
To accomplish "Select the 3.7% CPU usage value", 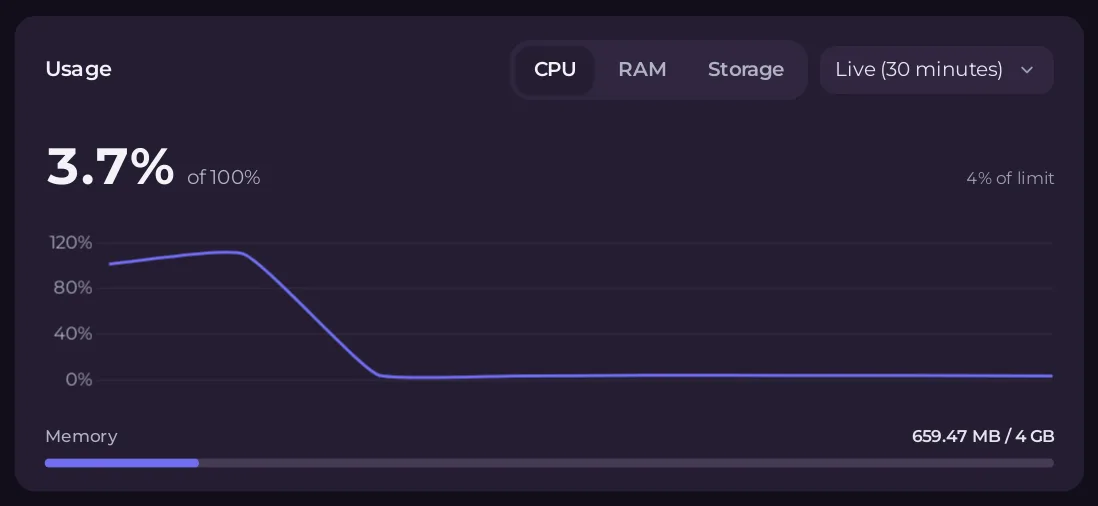I will pos(110,167).
